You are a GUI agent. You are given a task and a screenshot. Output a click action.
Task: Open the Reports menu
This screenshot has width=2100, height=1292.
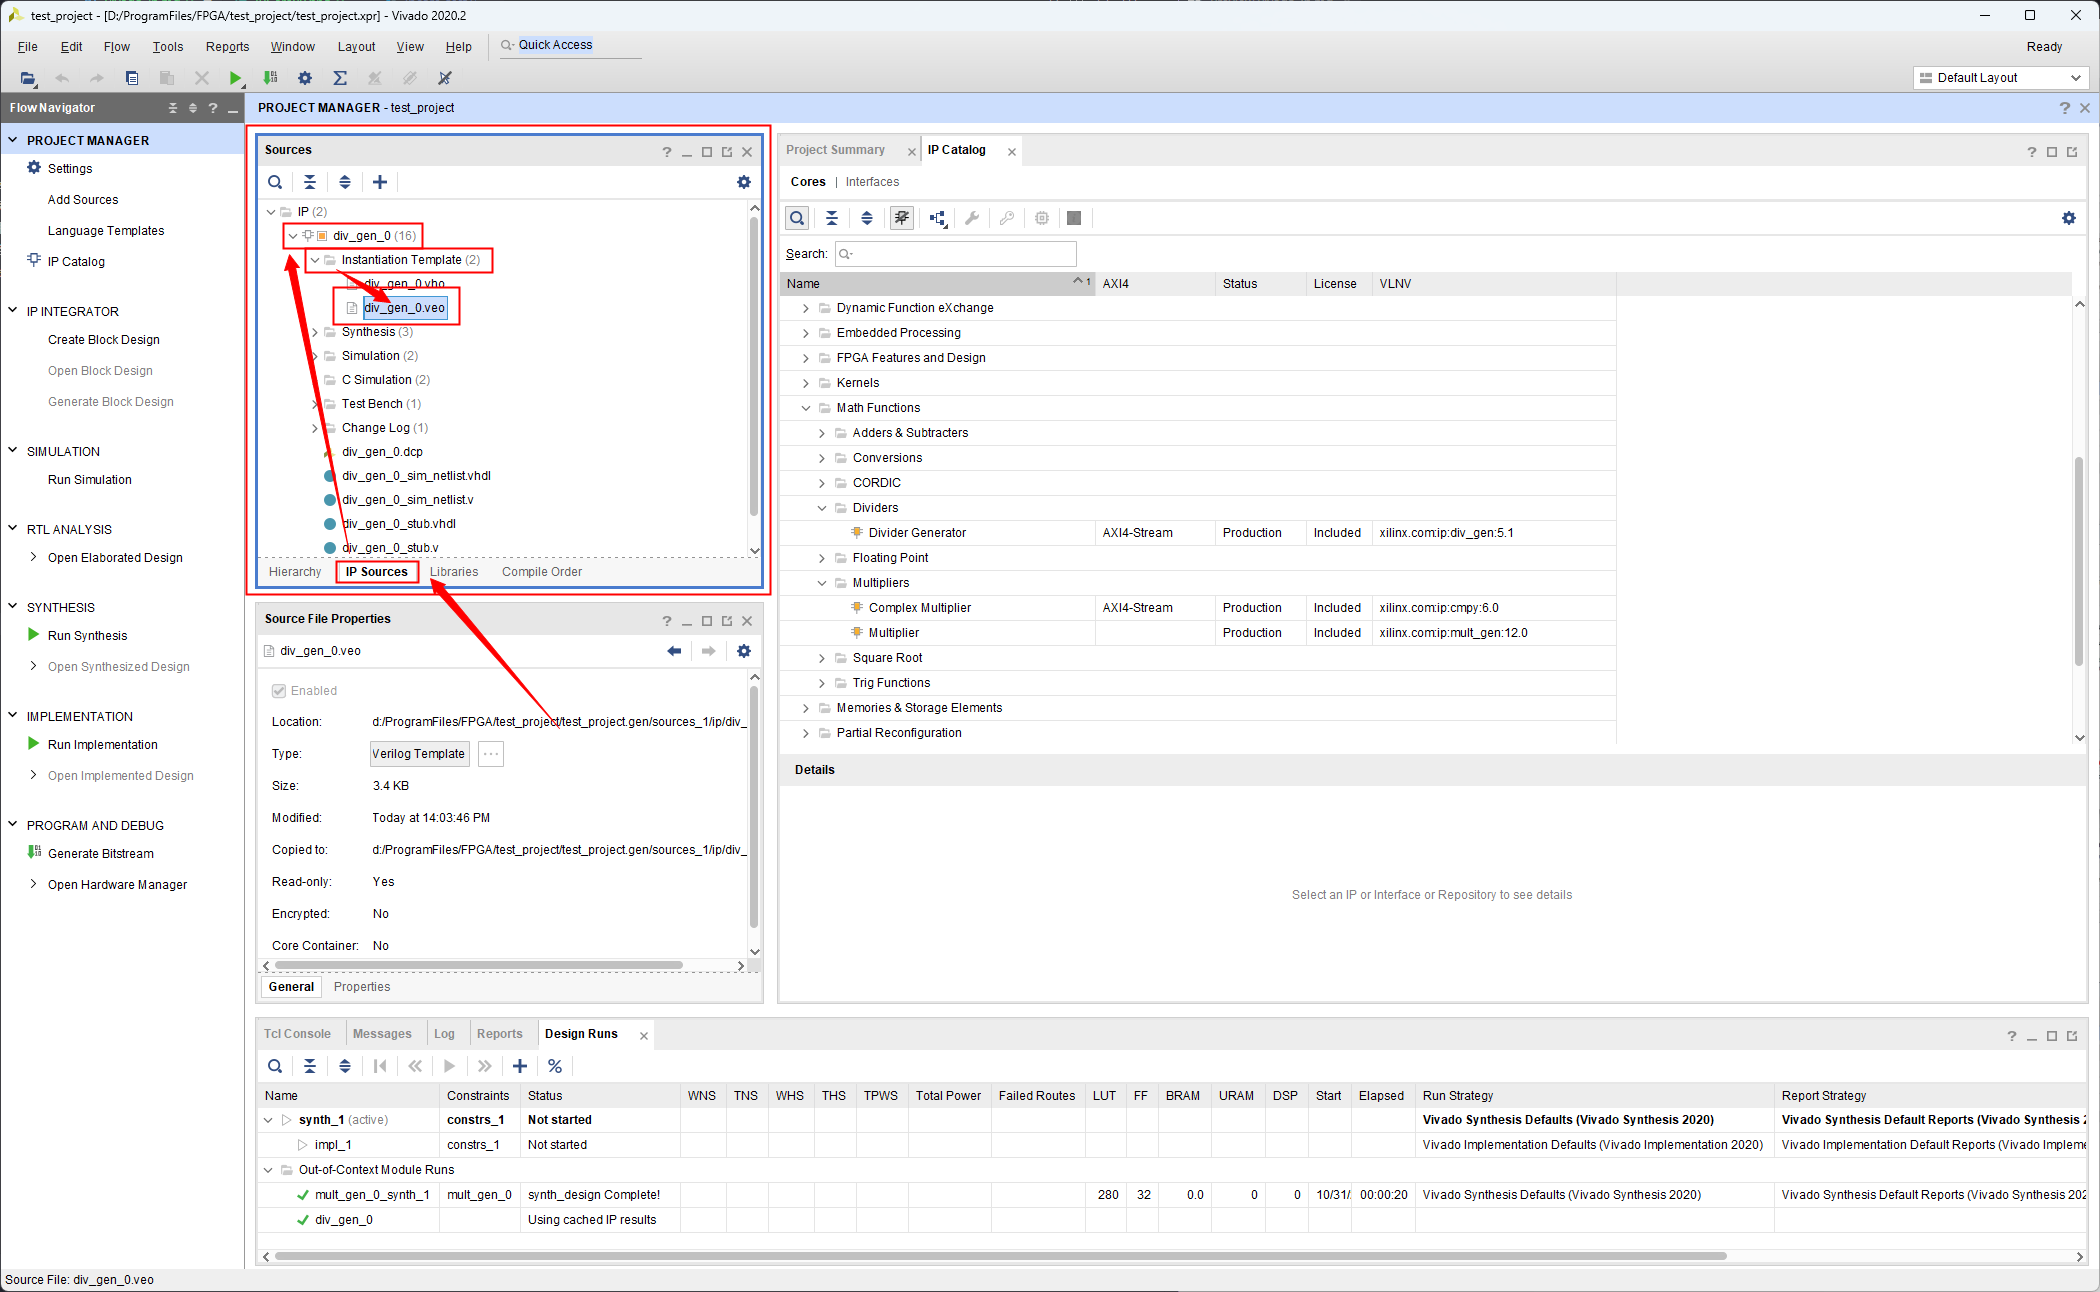(x=227, y=47)
